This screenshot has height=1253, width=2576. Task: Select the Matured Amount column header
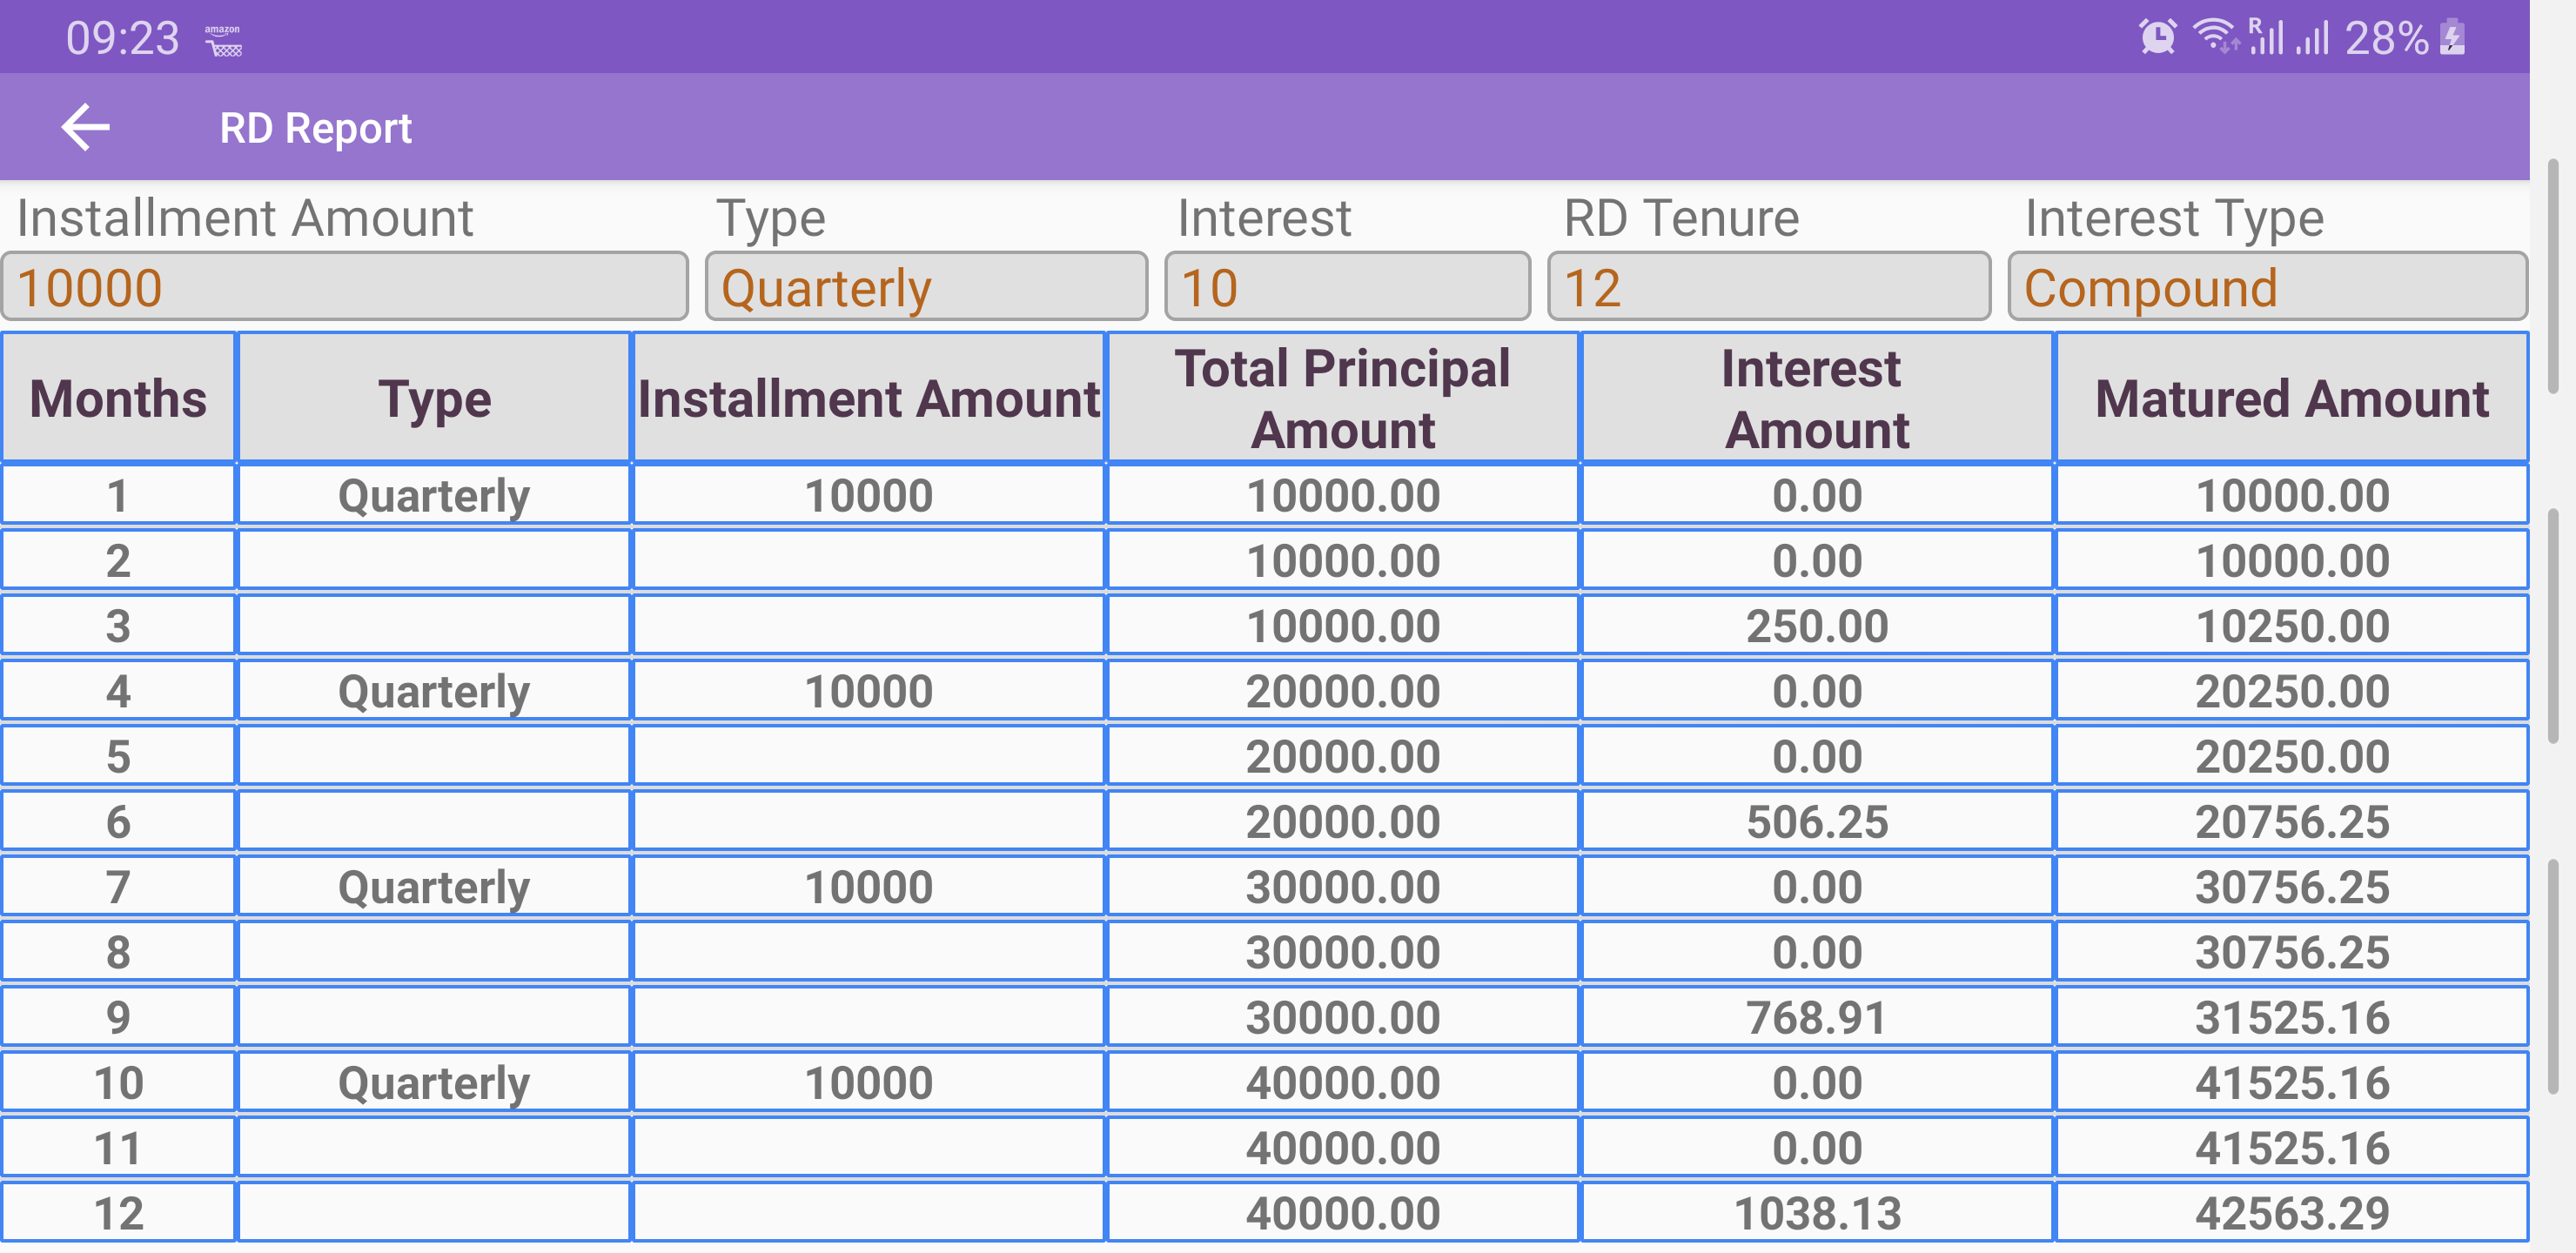pyautogui.click(x=2291, y=398)
